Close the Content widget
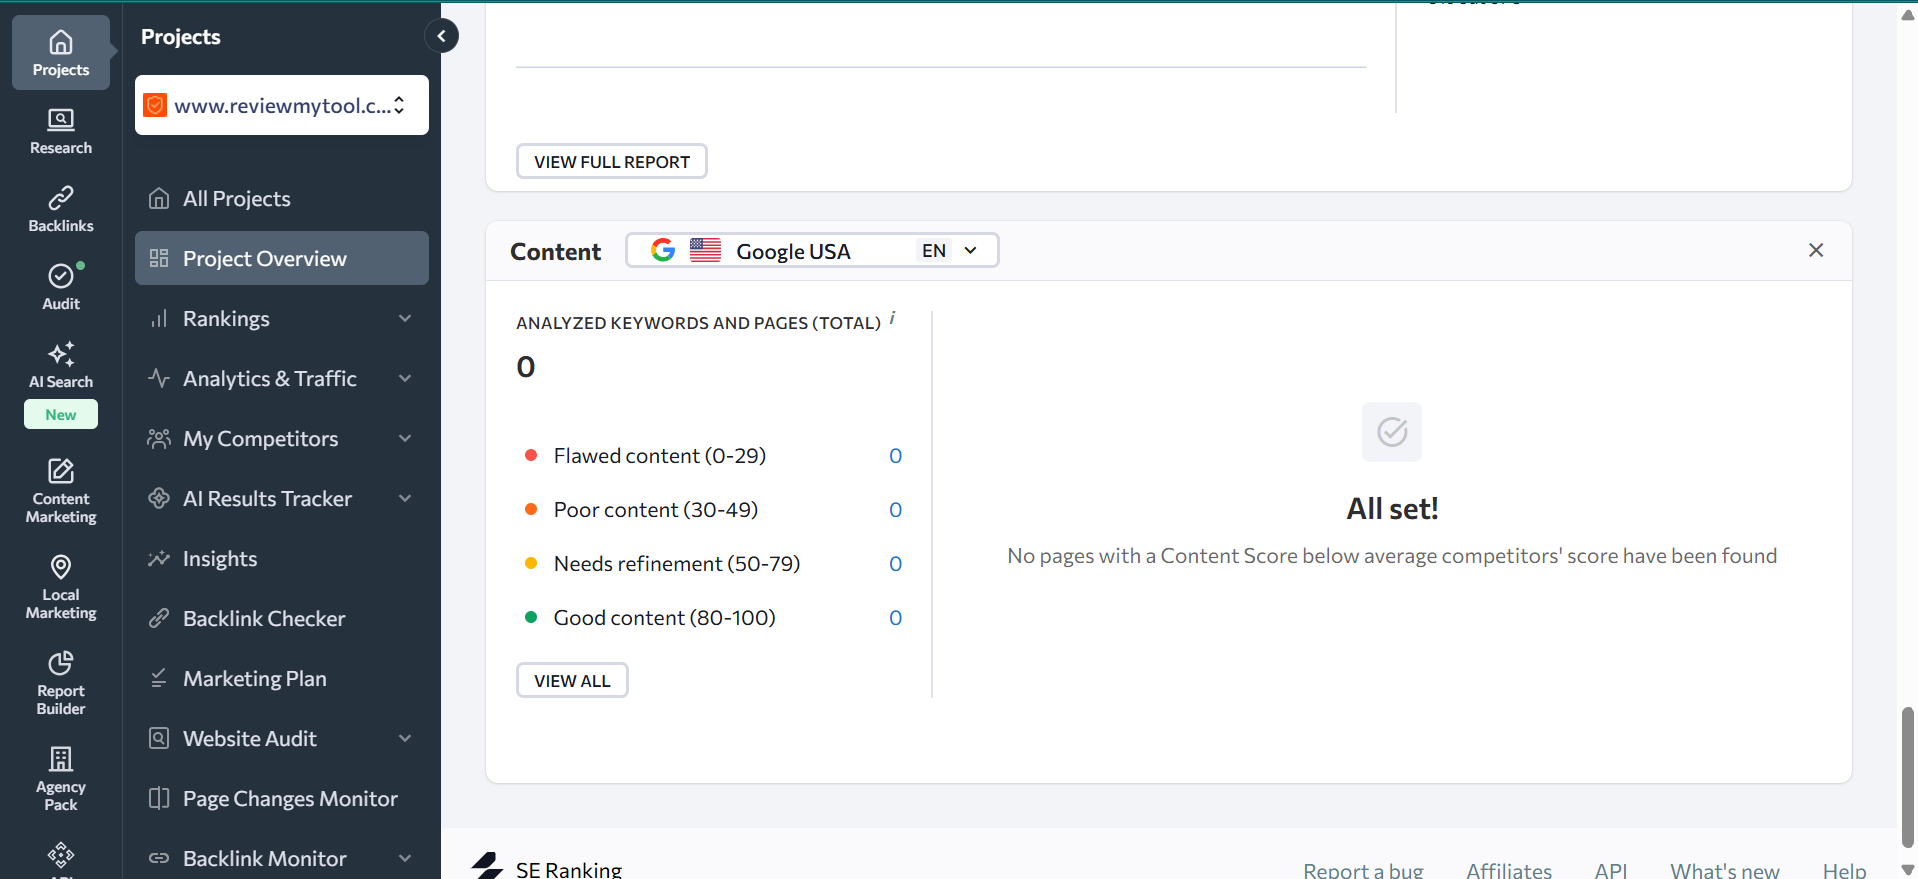Image resolution: width=1918 pixels, height=879 pixels. pyautogui.click(x=1816, y=250)
